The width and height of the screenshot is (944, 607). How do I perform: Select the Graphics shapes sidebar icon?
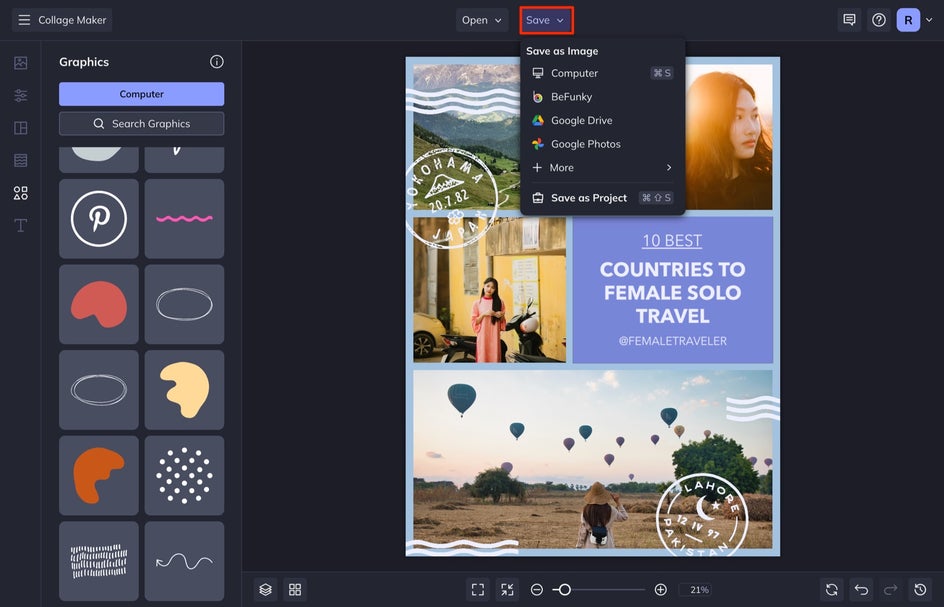coord(20,193)
